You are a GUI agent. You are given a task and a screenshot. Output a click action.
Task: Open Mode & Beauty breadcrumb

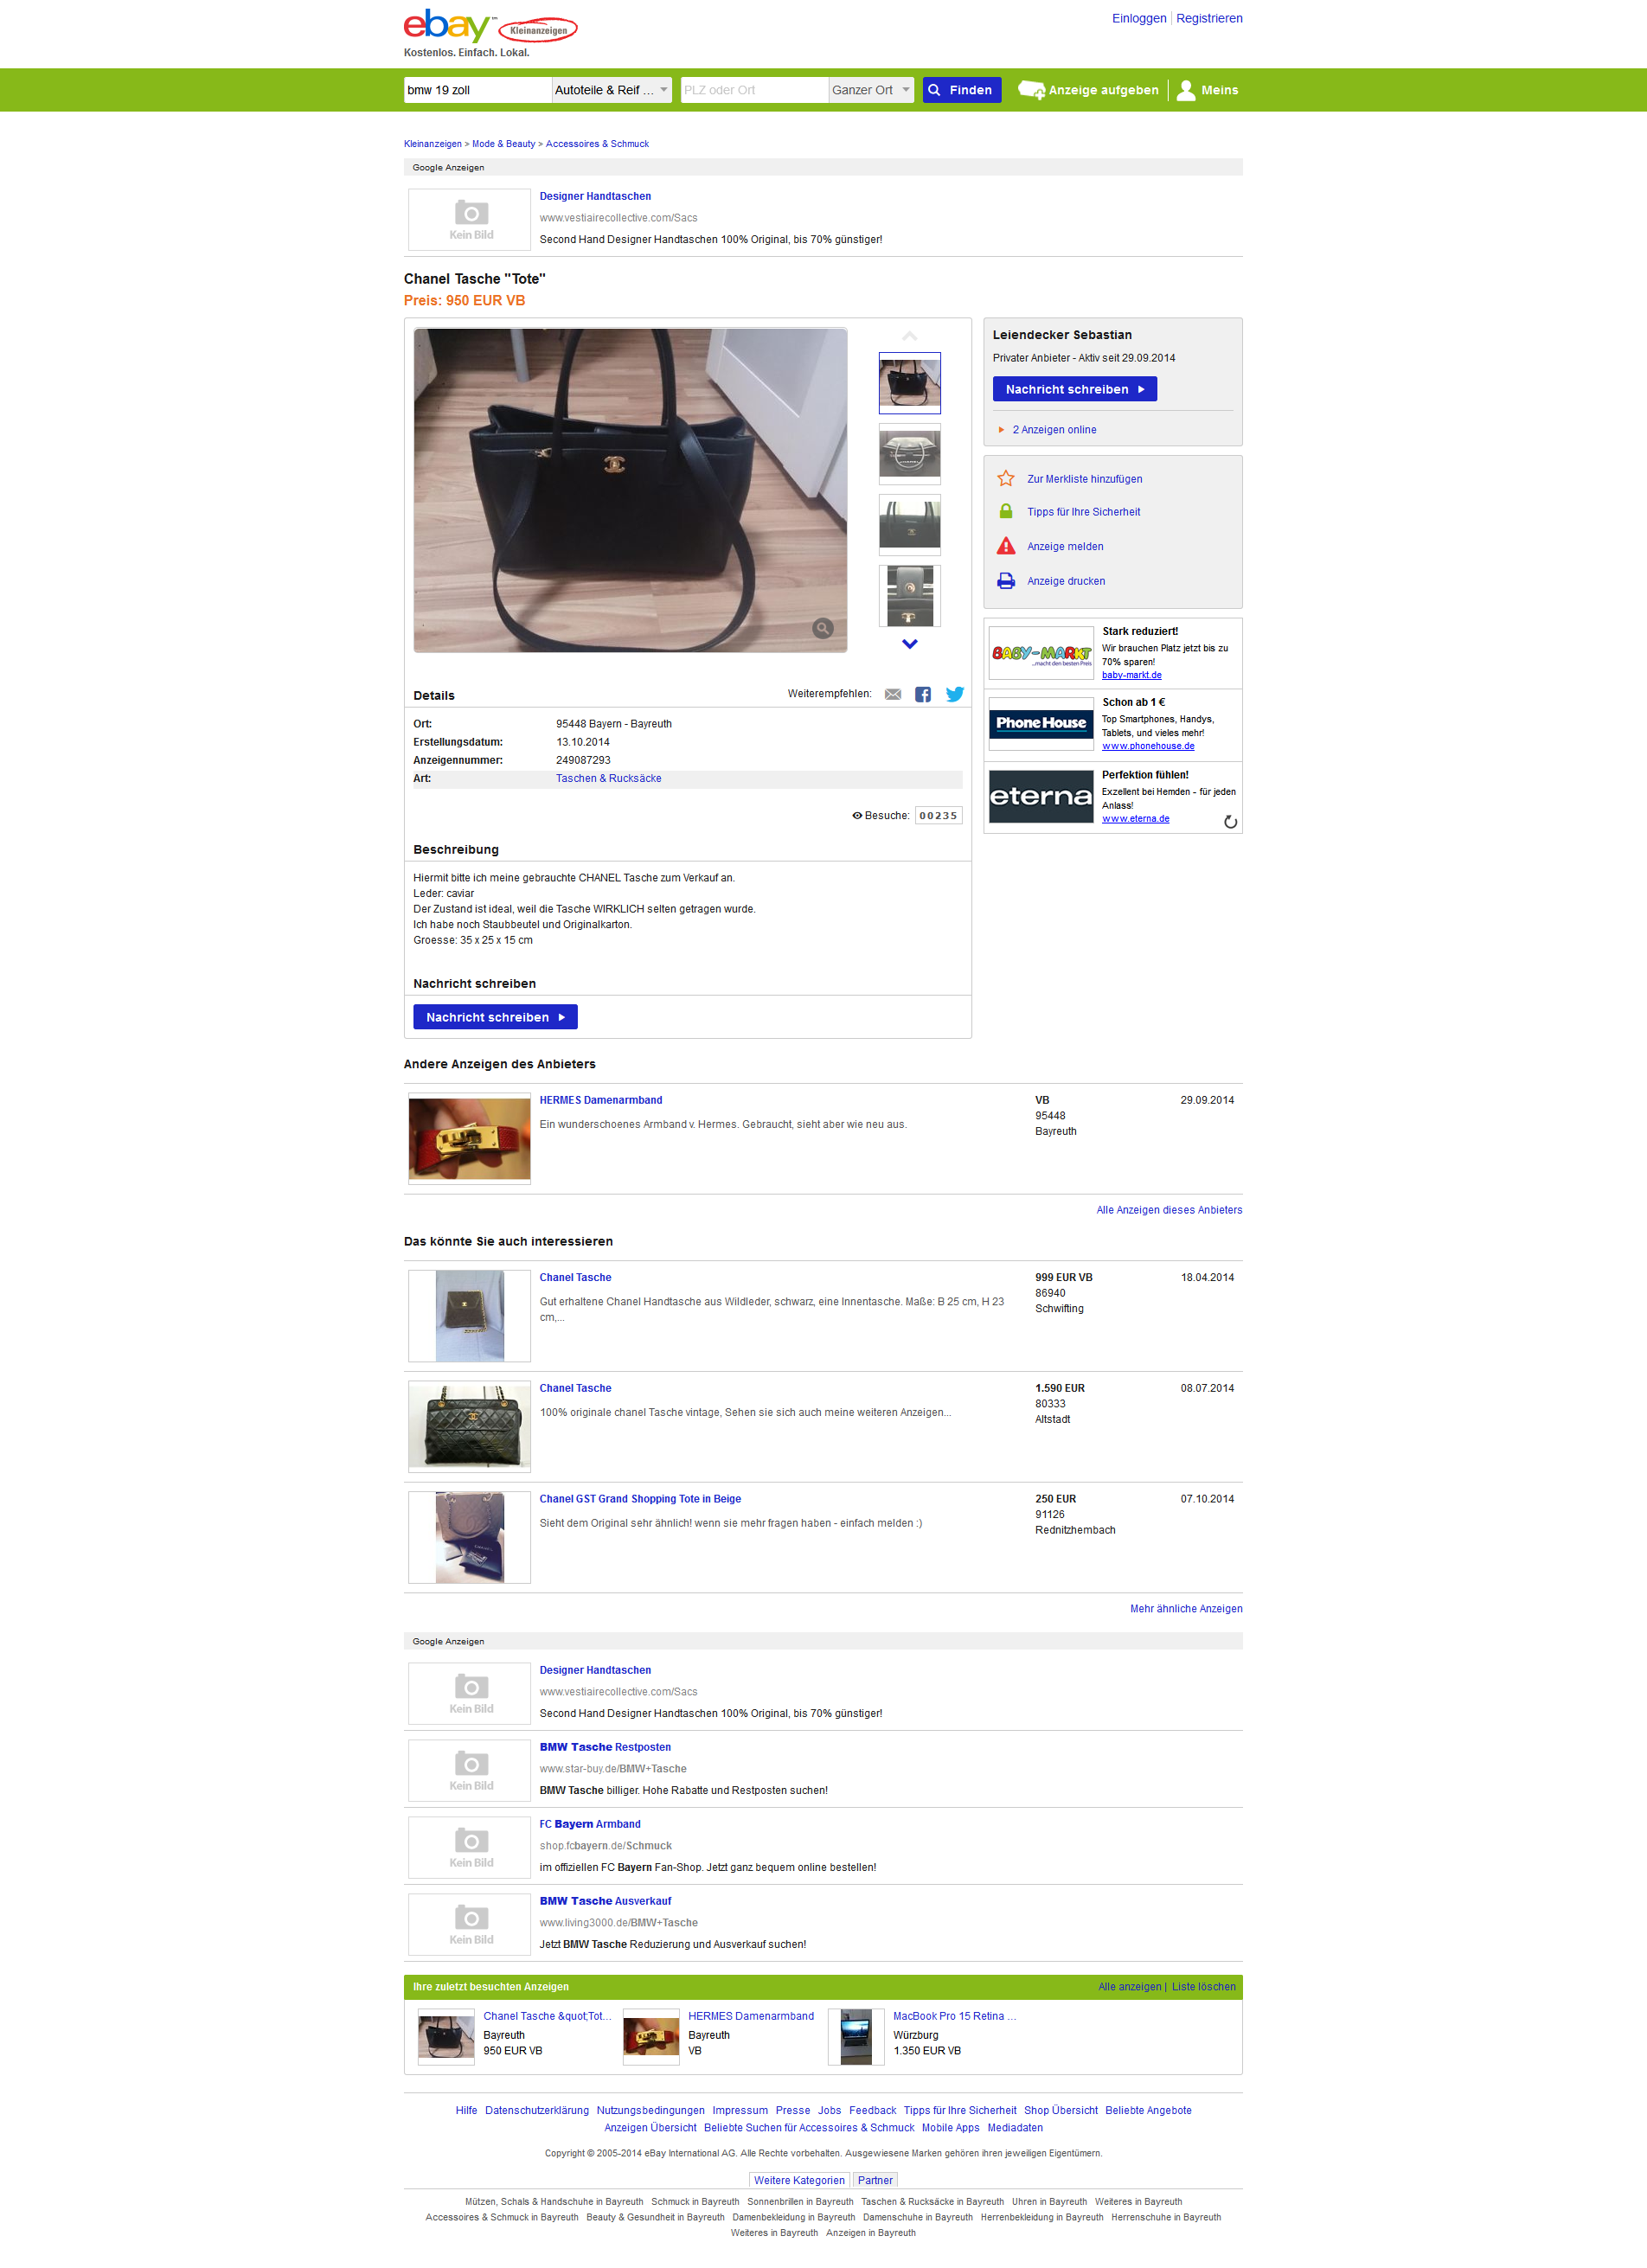503,144
